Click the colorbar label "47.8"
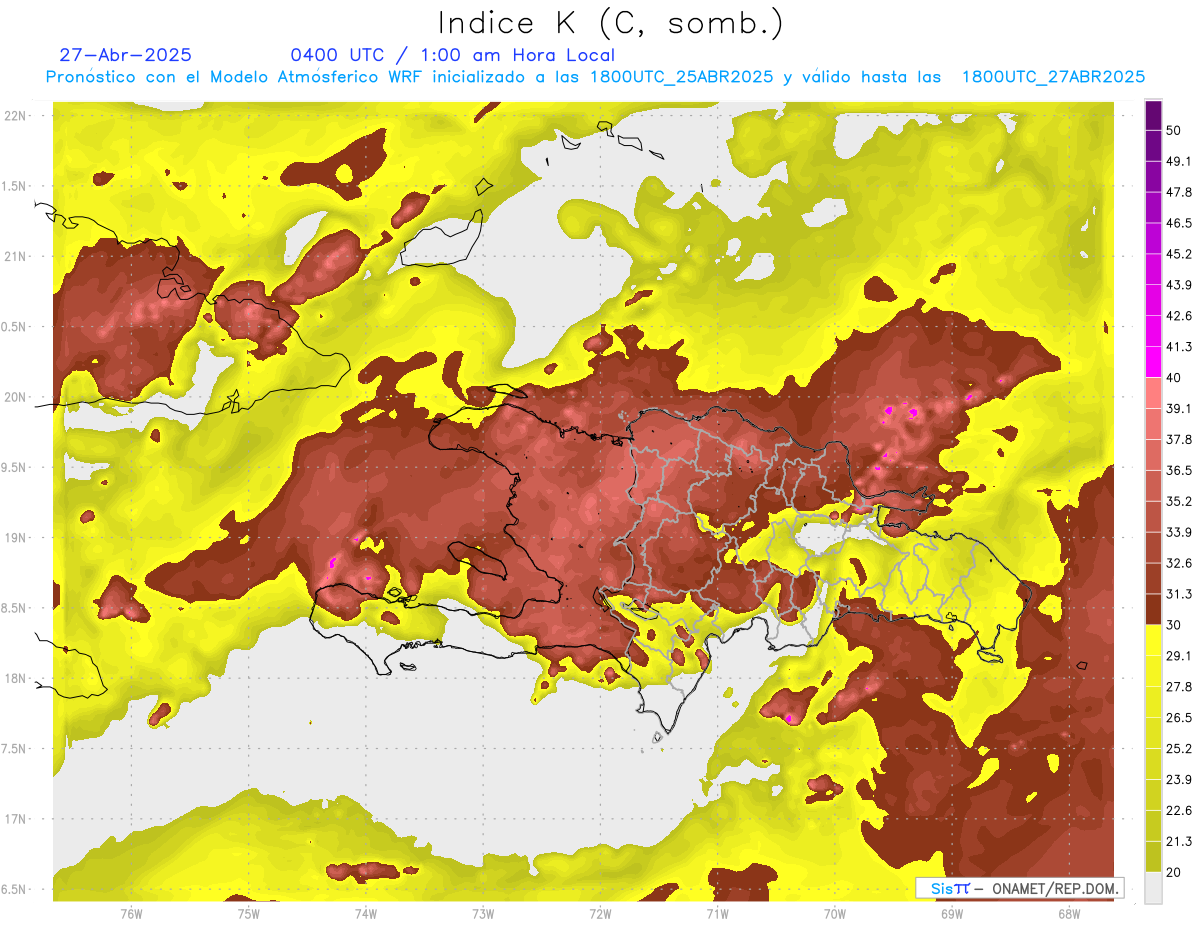1200x927 pixels. pos(1179,192)
